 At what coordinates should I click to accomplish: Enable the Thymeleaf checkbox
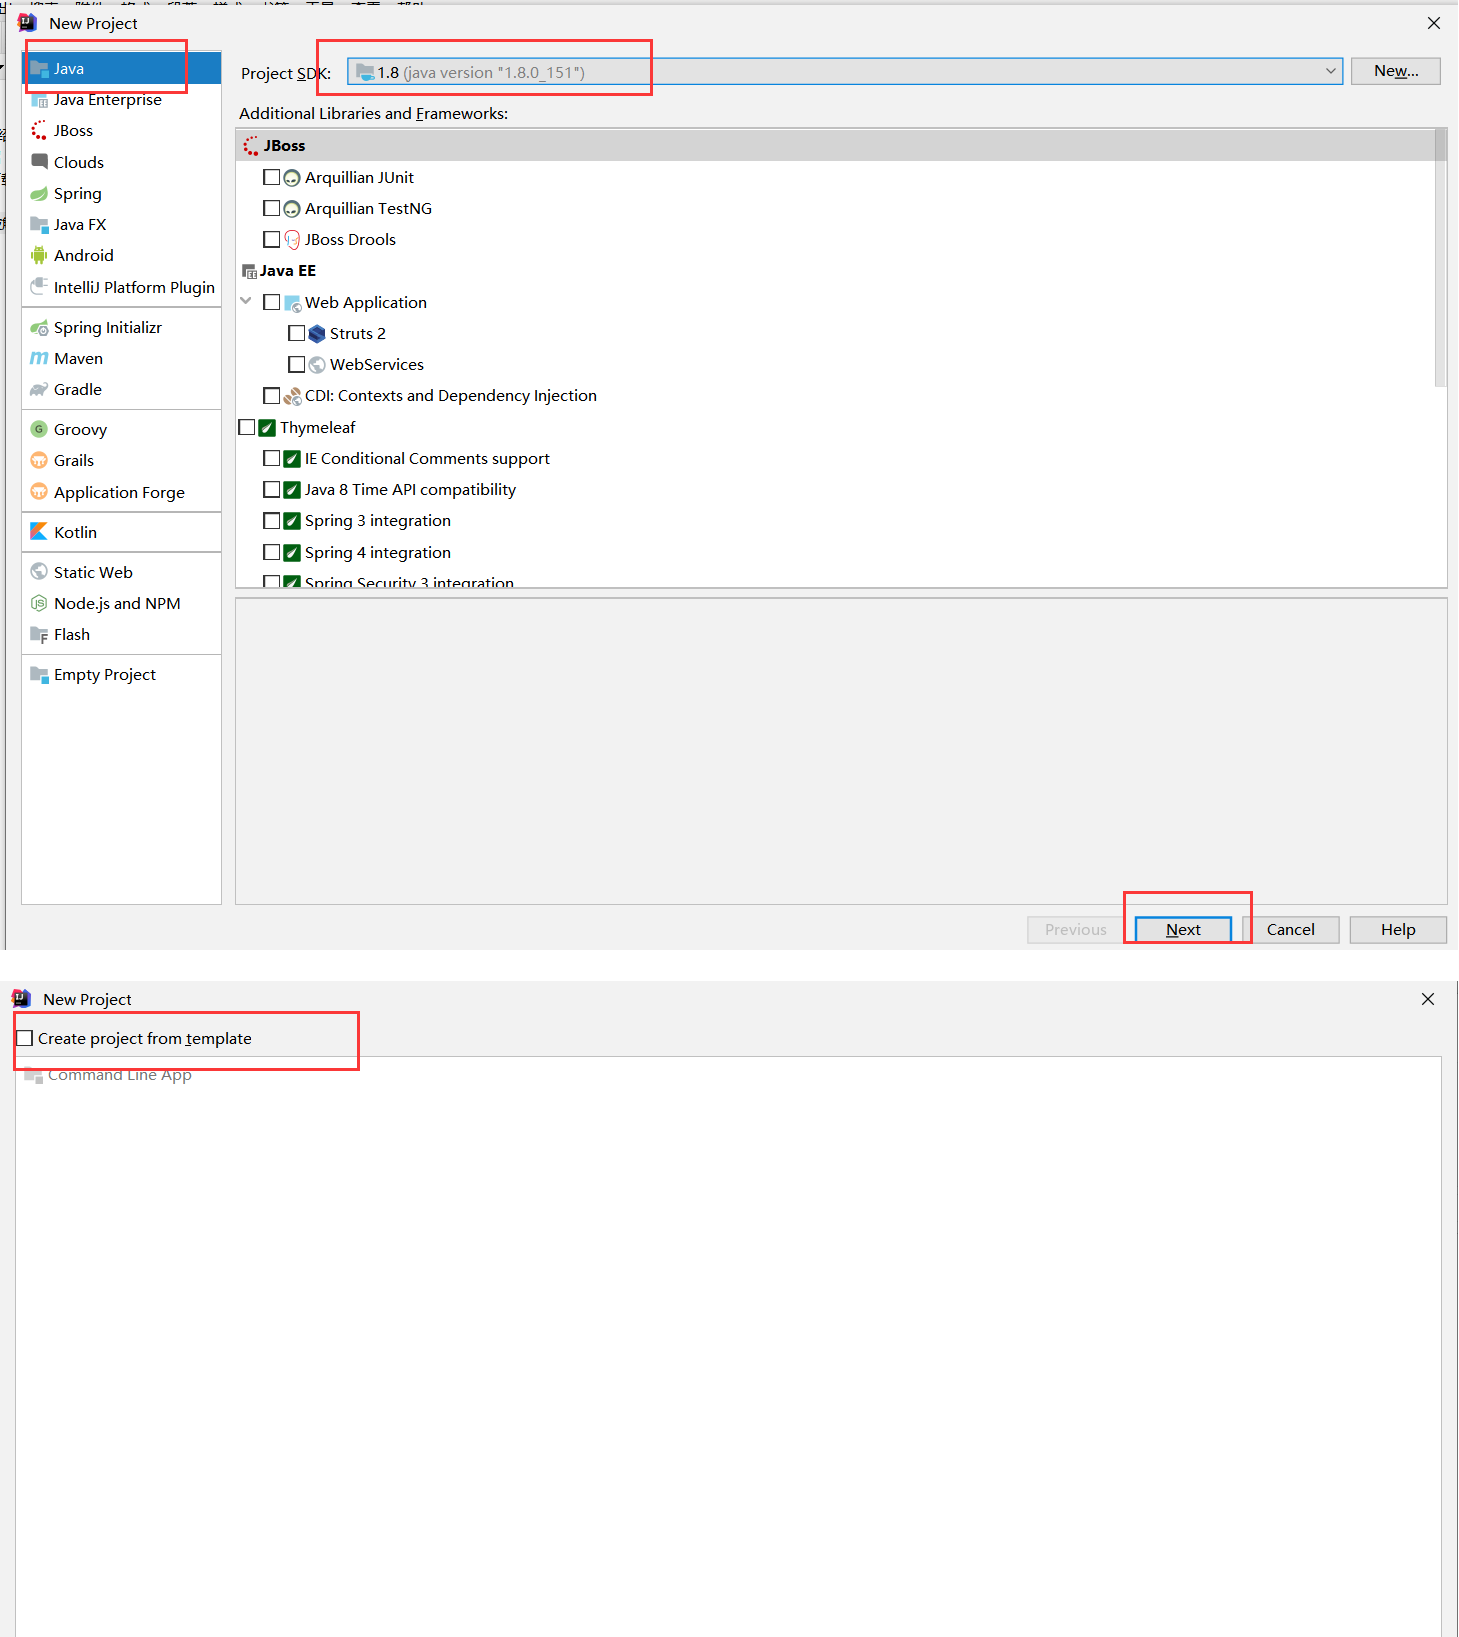tap(247, 427)
